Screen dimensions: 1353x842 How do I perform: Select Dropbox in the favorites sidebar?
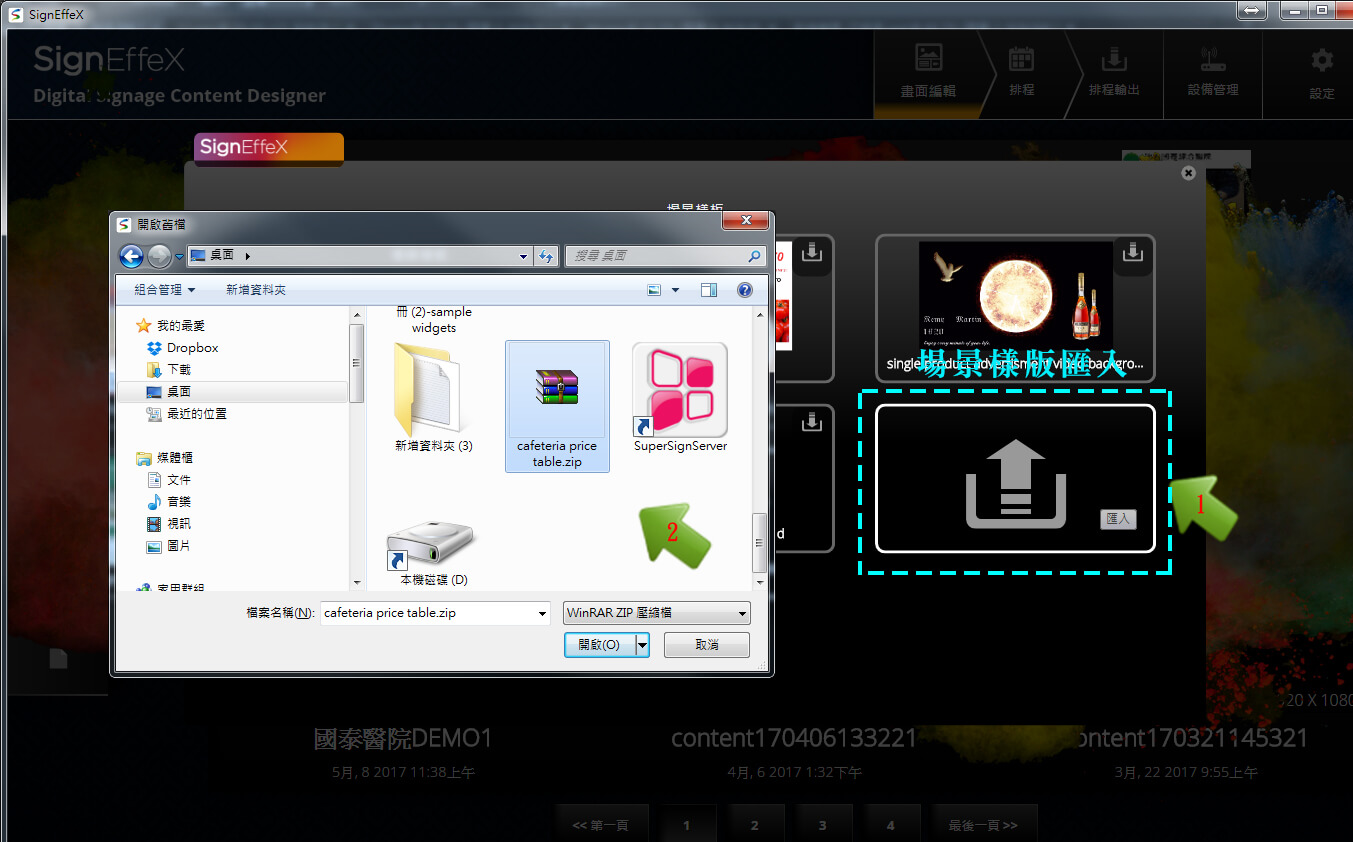pos(192,348)
